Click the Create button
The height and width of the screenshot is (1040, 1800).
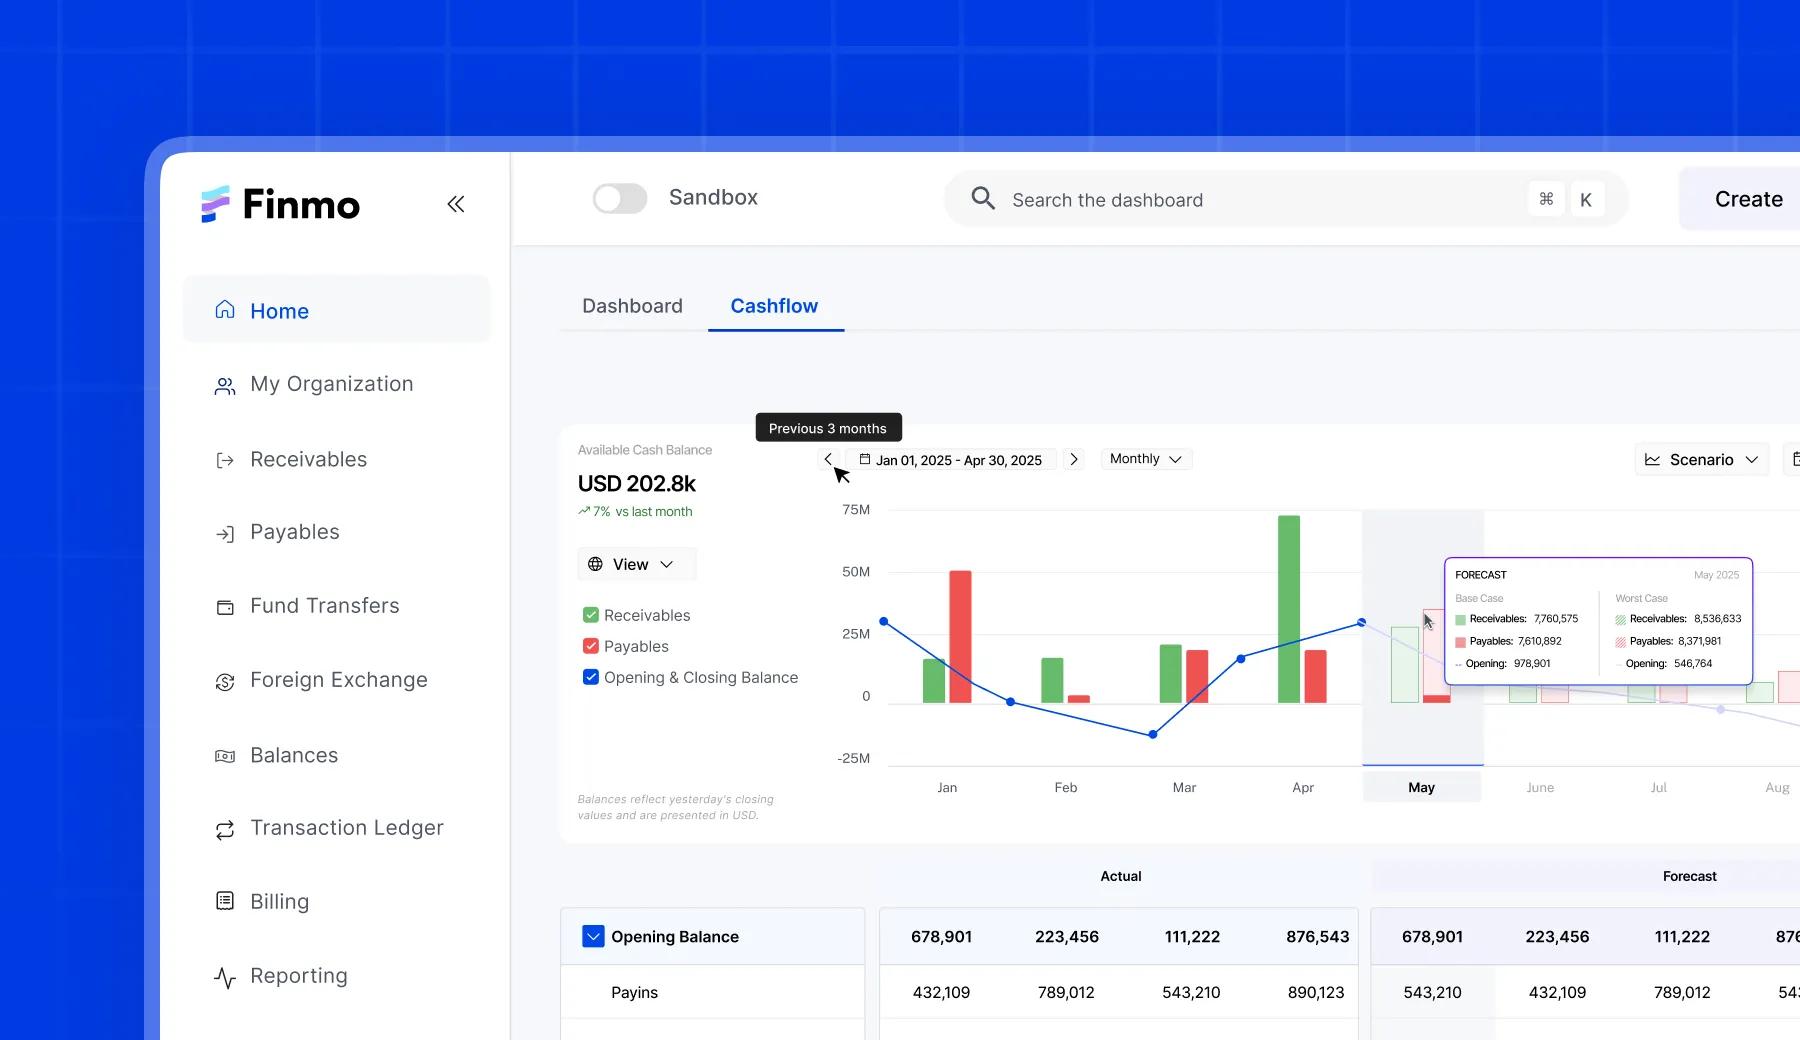[x=1748, y=199]
